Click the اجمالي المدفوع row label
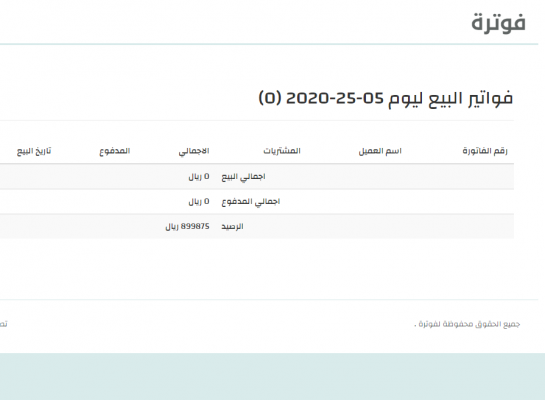Screen dimensions: 545x400 click(x=251, y=202)
